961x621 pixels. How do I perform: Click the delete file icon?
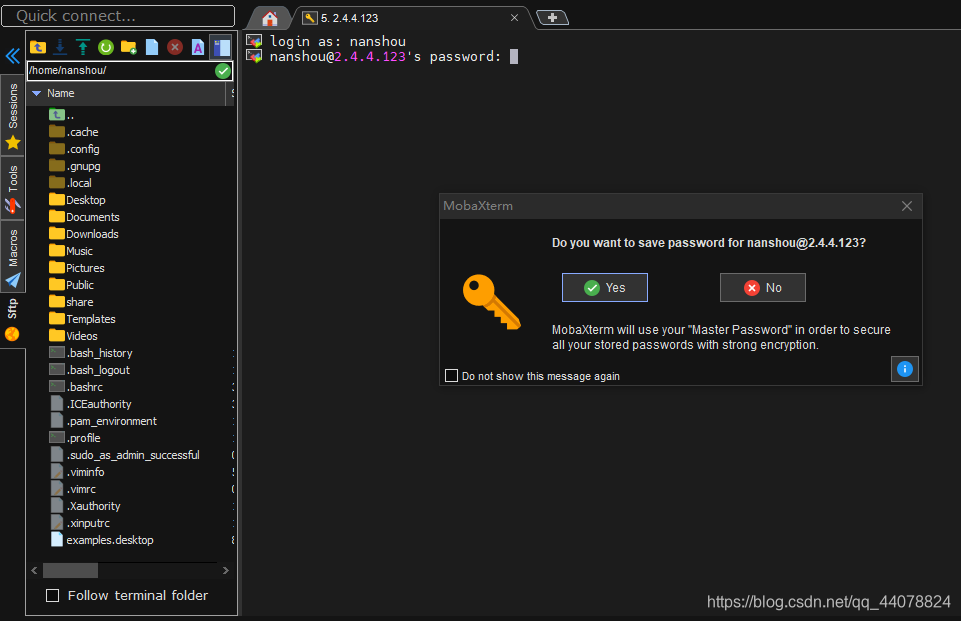174,47
